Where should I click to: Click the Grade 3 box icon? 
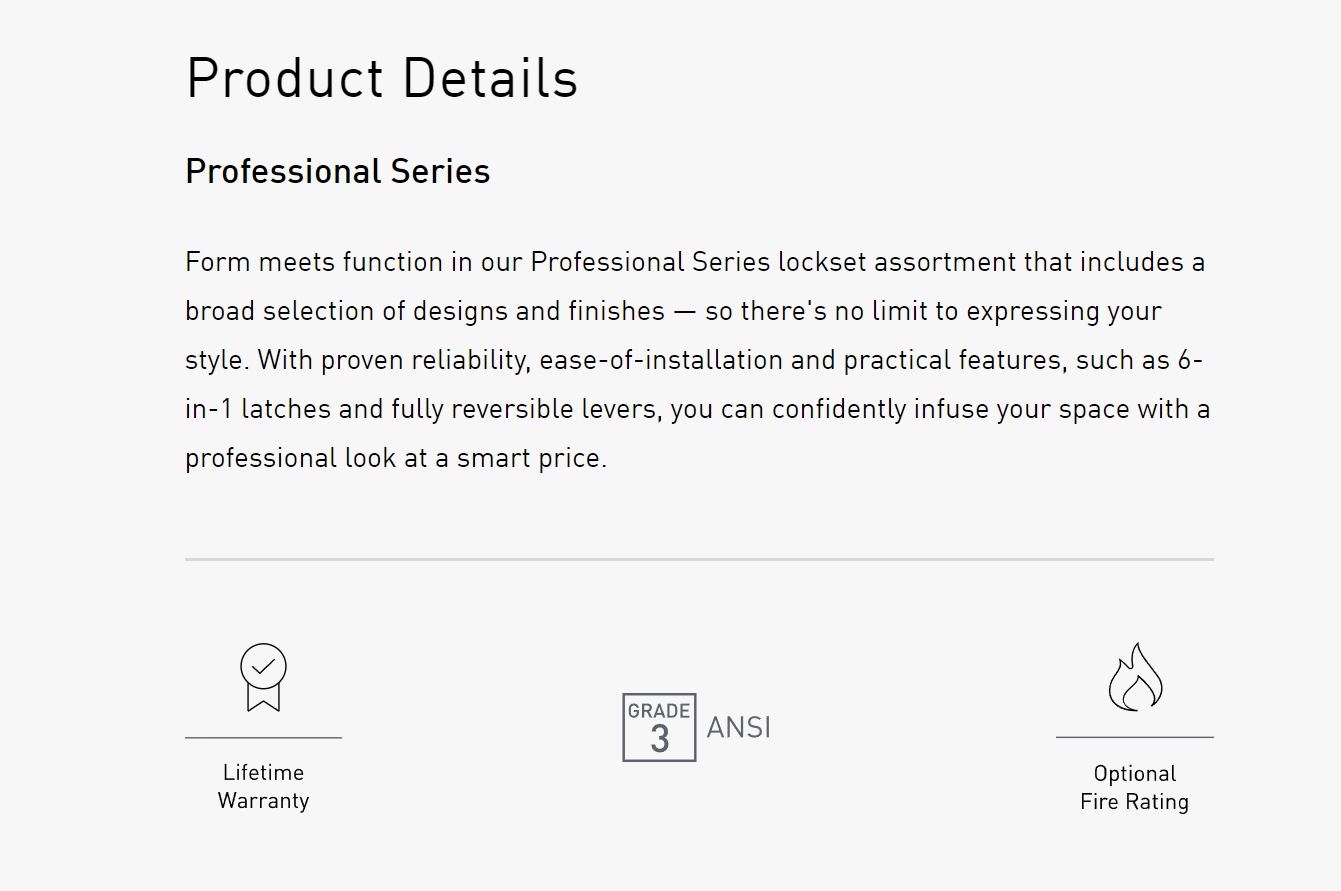tap(659, 727)
